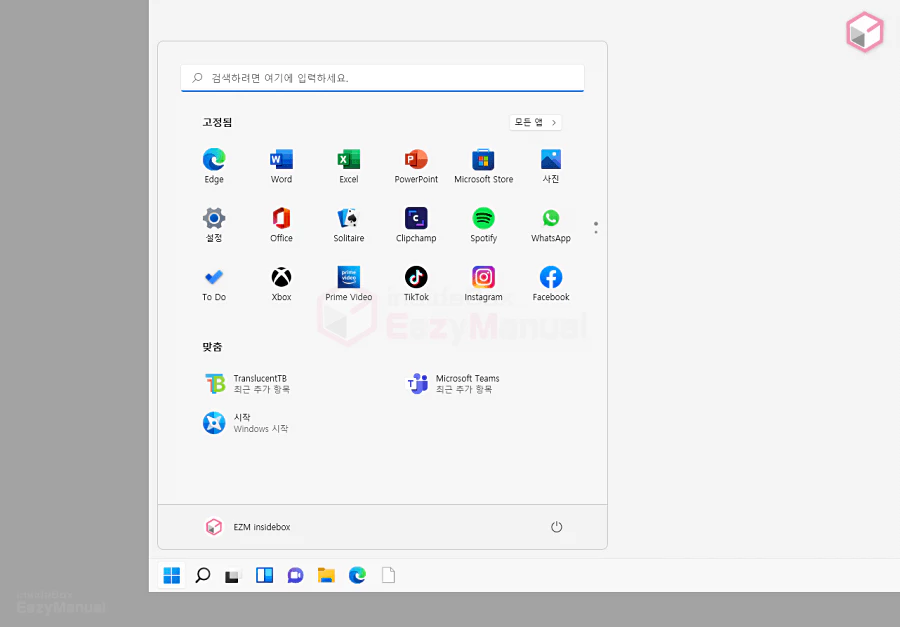Click the power button in Start menu
Screen dimensions: 900x627
pyautogui.click(x=556, y=527)
